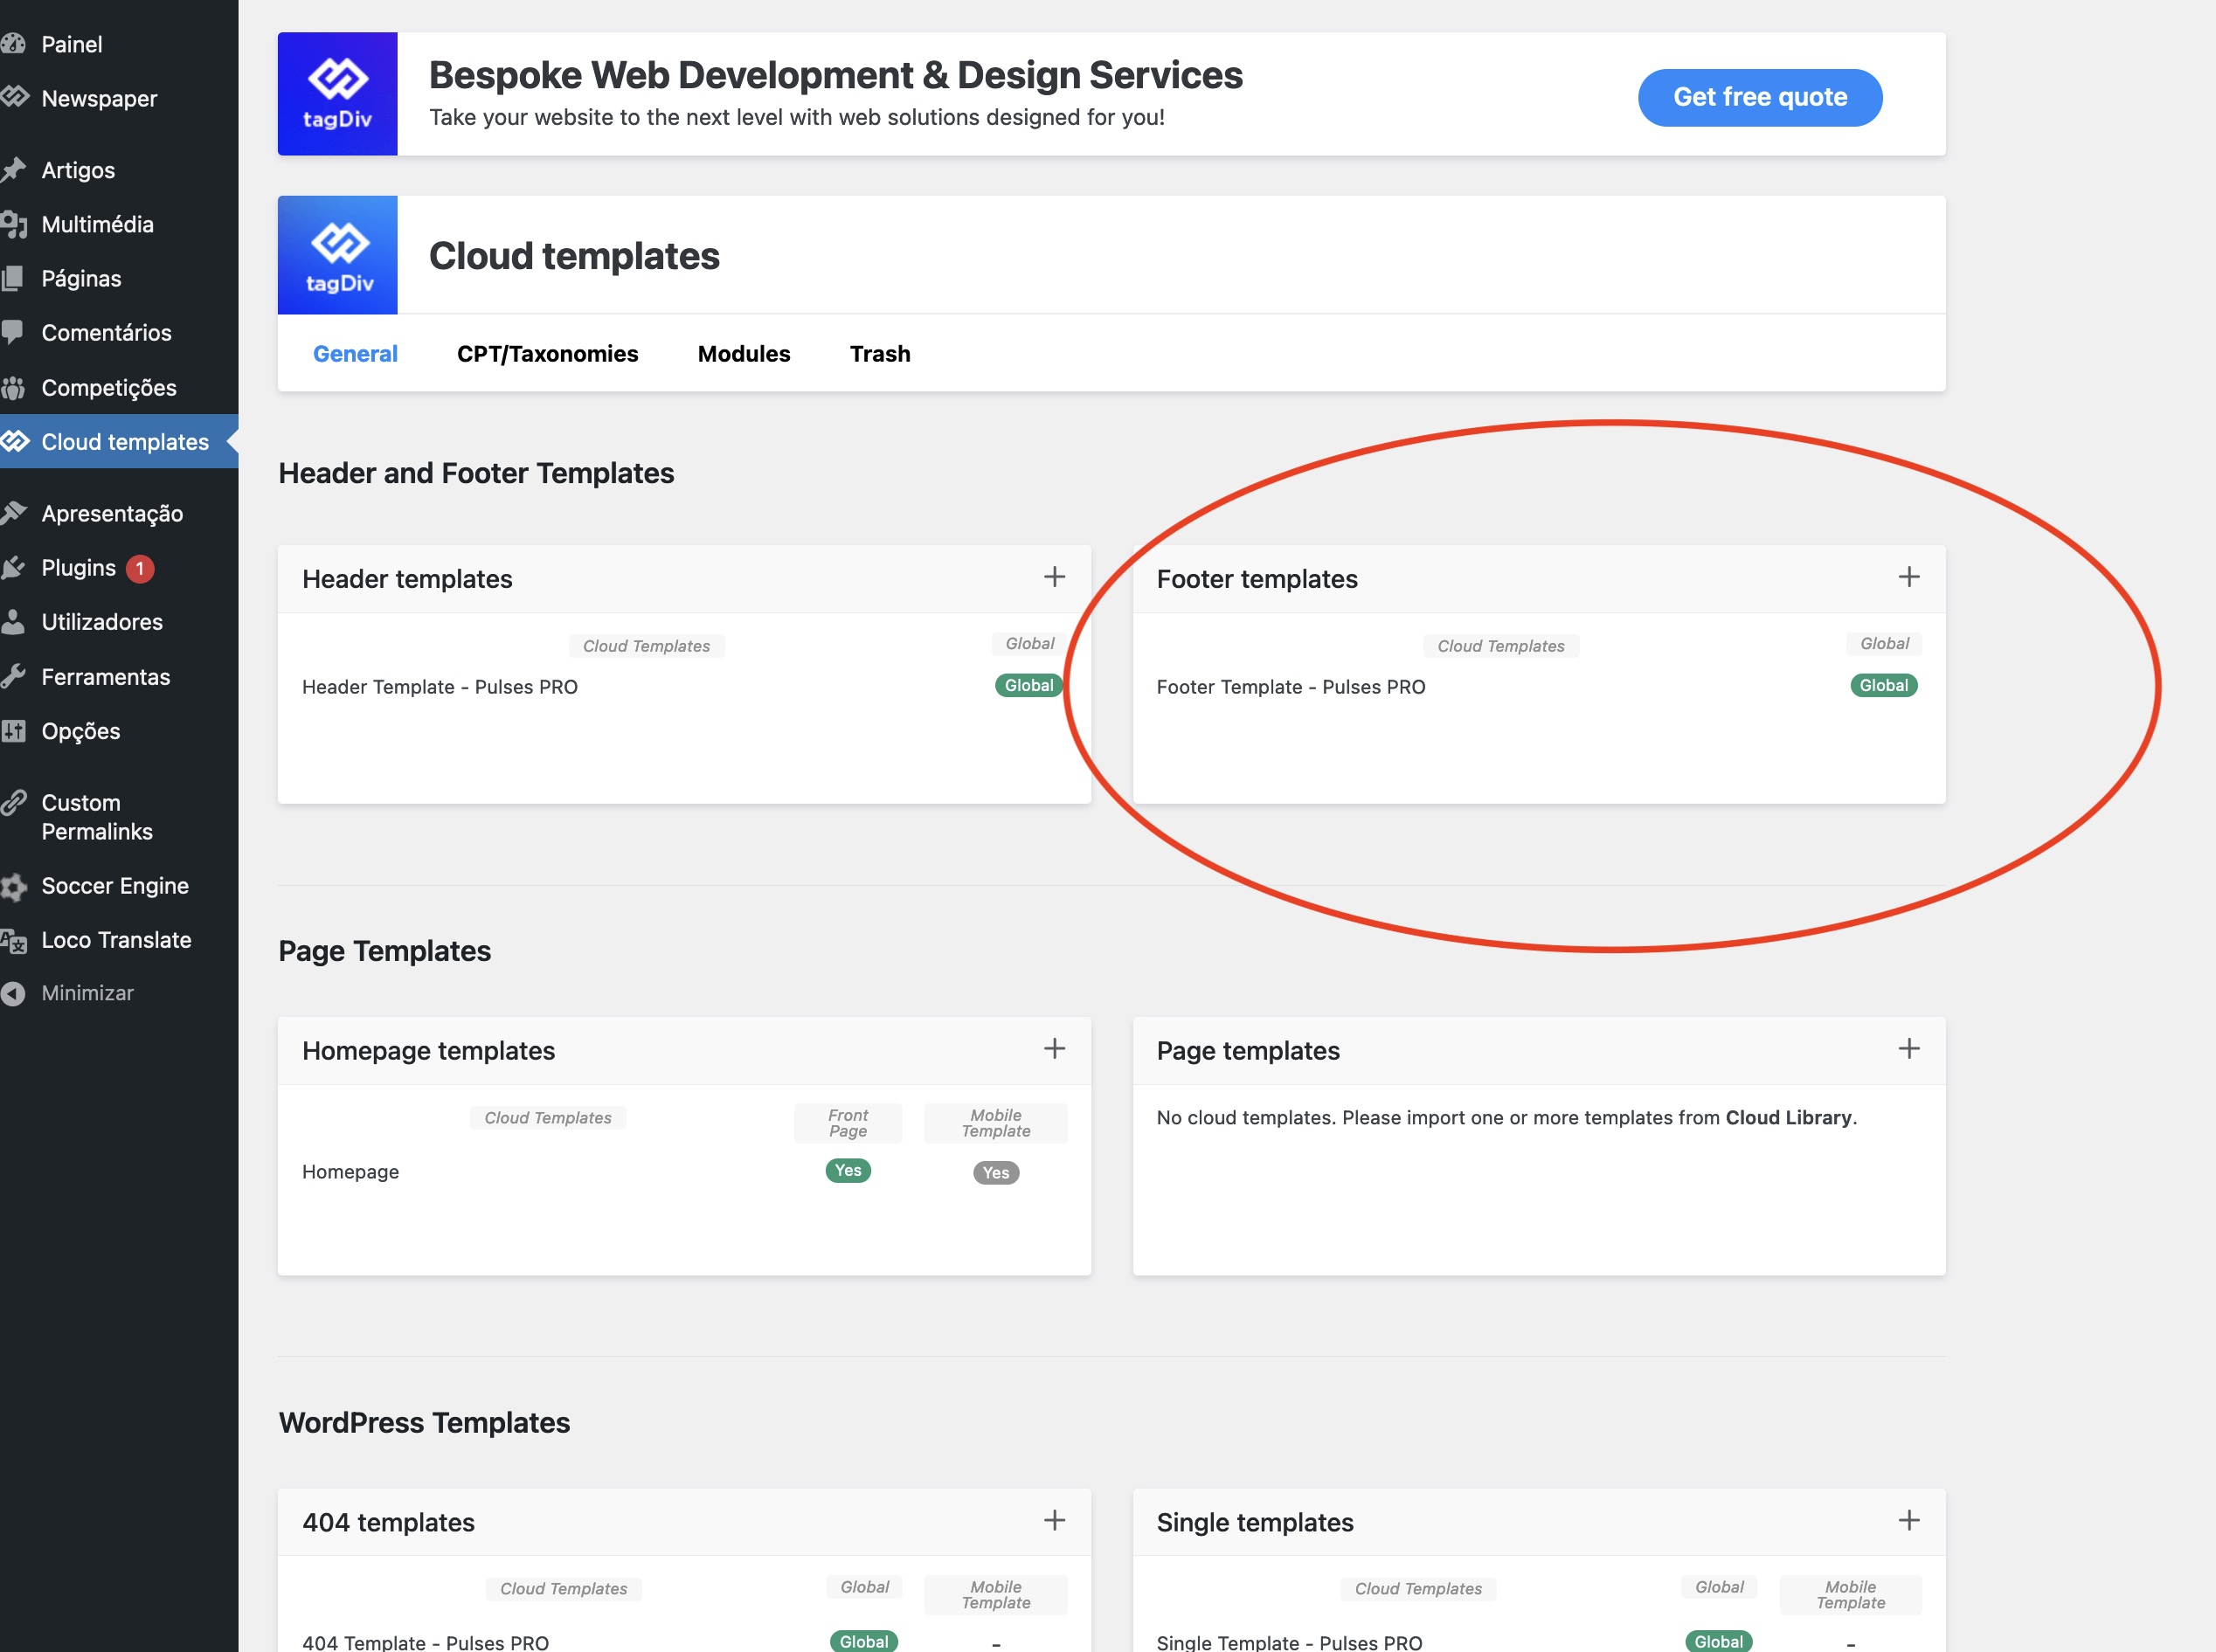The width and height of the screenshot is (2216, 1652).
Task: Switch to the CPT/Taxonomies tab
Action: [x=547, y=354]
